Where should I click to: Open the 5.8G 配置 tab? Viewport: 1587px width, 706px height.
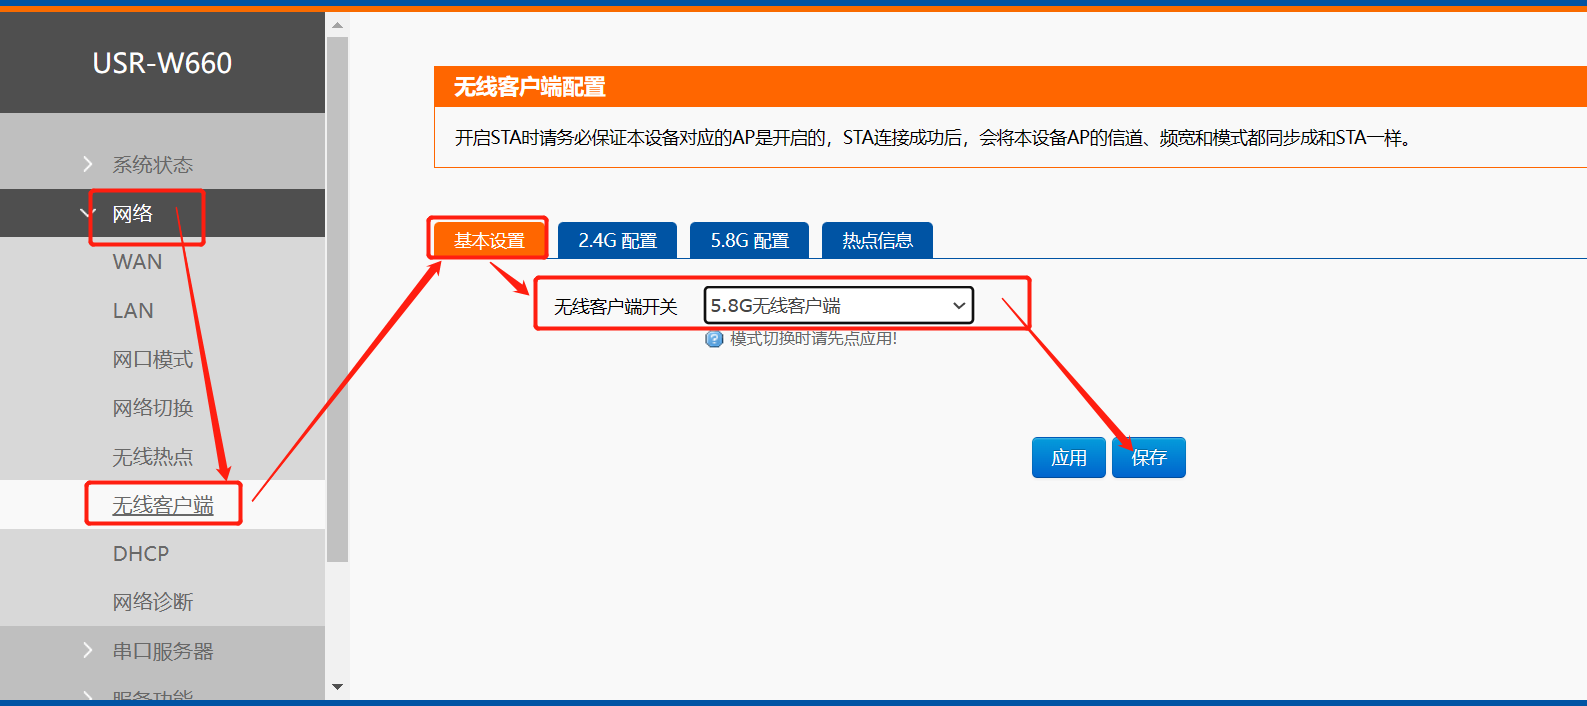coord(749,241)
